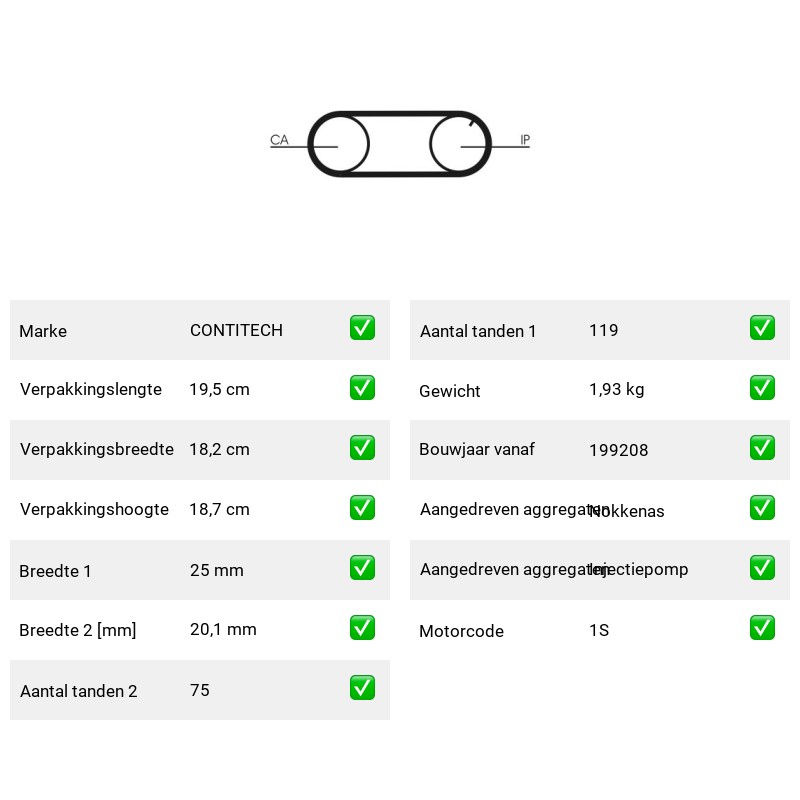This screenshot has width=800, height=800.
Task: Select the 119 teeth count value
Action: pos(604,330)
